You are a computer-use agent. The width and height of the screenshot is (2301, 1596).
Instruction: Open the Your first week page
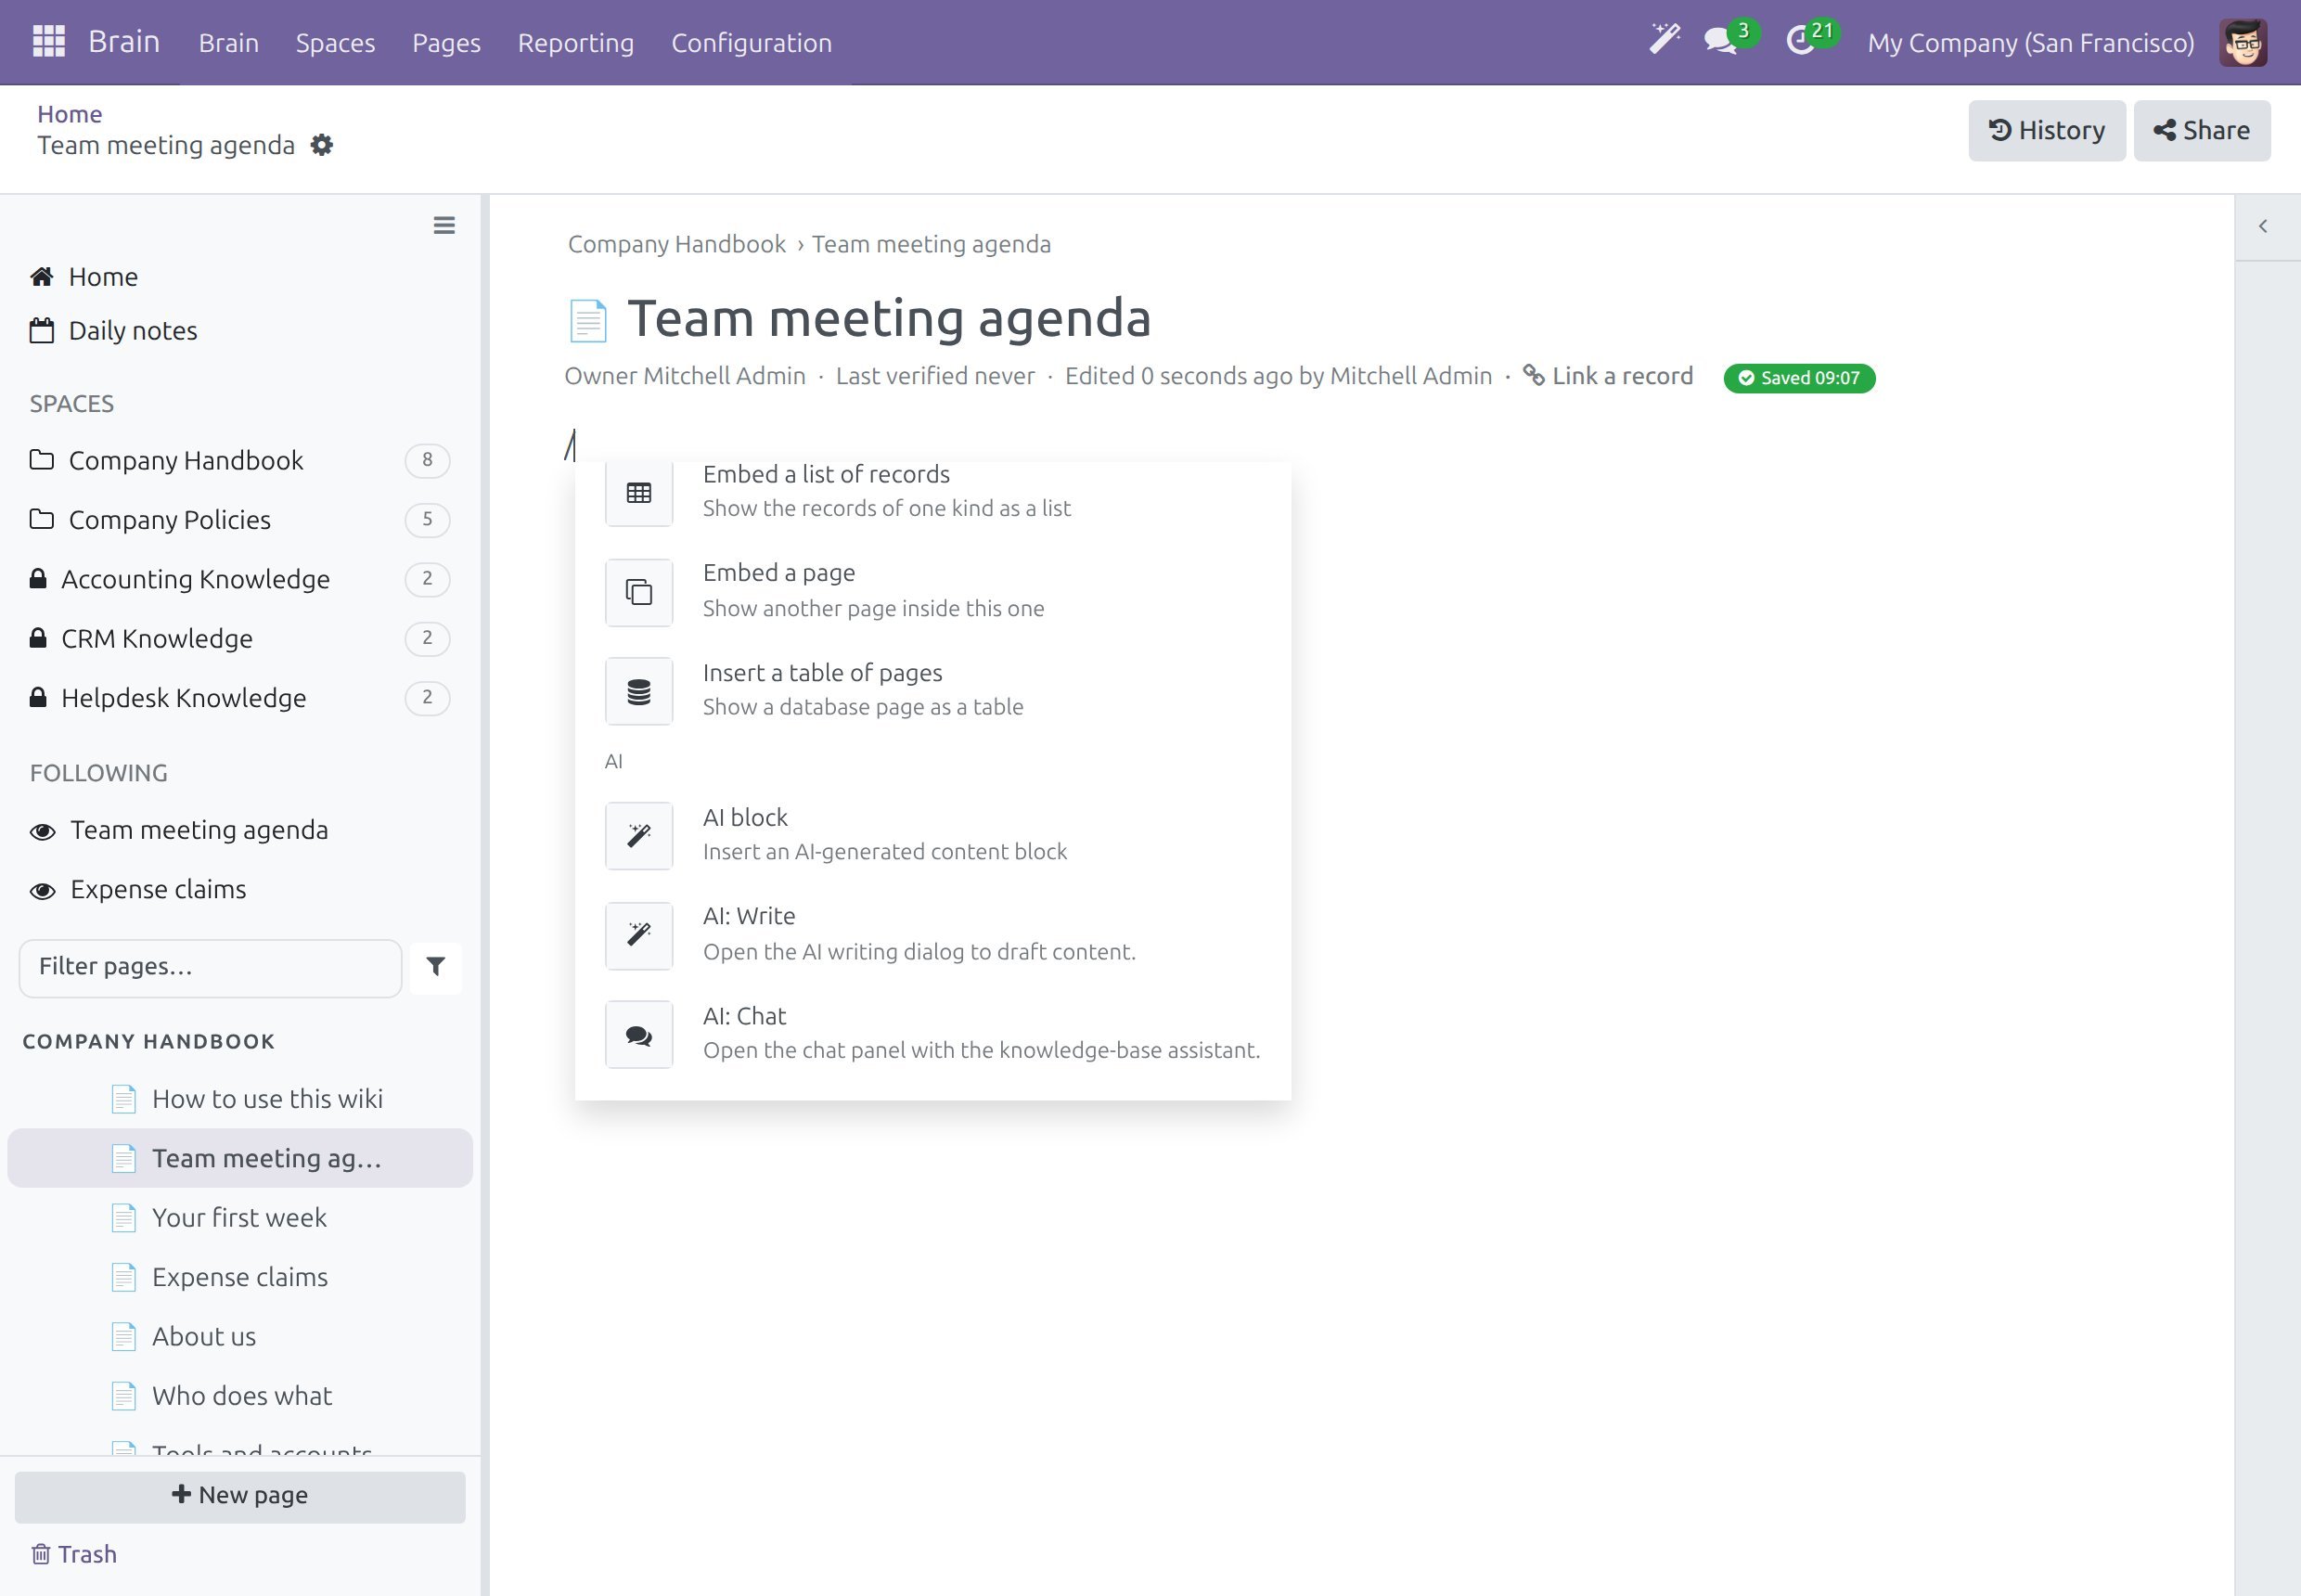tap(240, 1217)
